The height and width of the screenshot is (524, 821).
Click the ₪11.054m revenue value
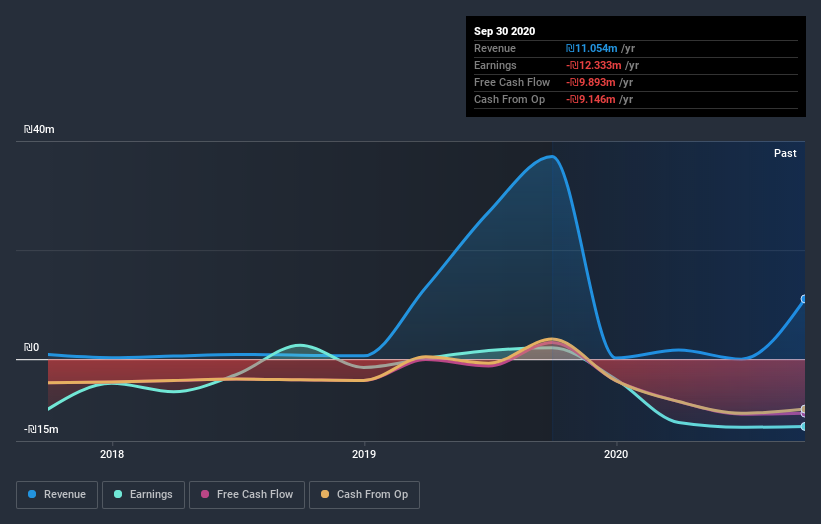[x=592, y=48]
